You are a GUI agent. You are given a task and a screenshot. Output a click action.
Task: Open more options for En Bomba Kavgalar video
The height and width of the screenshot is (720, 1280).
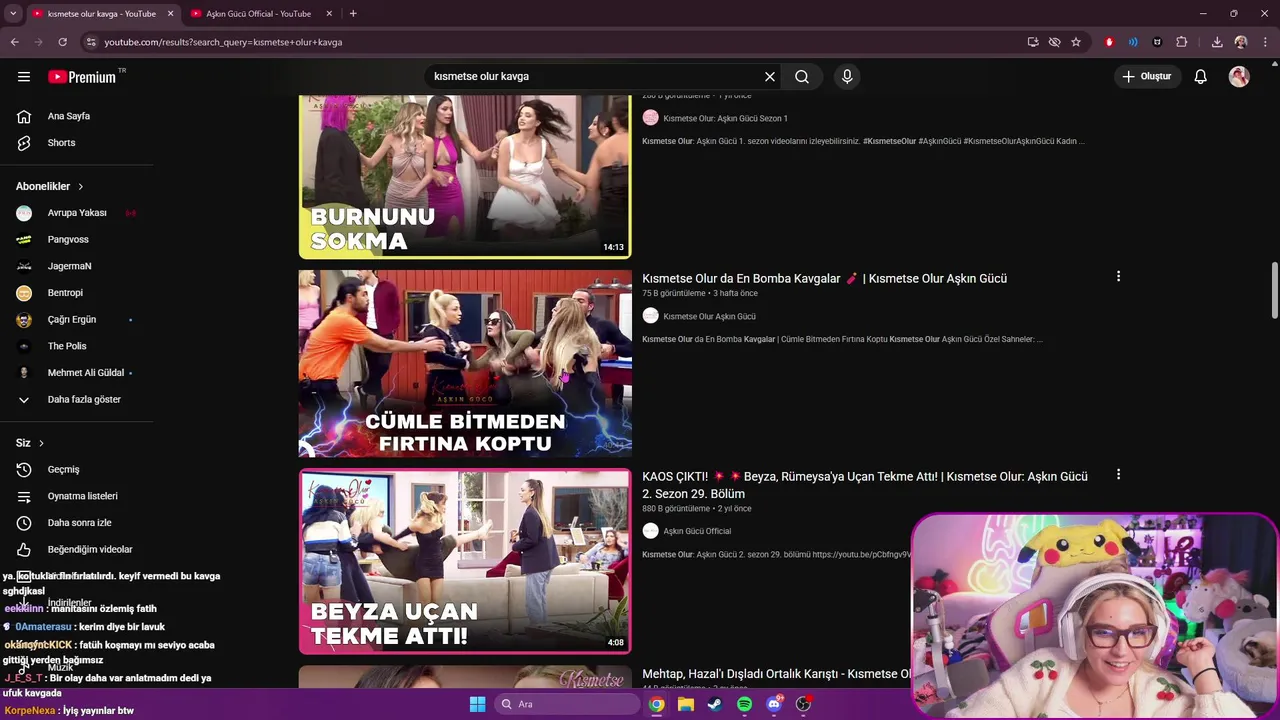coord(1118,277)
